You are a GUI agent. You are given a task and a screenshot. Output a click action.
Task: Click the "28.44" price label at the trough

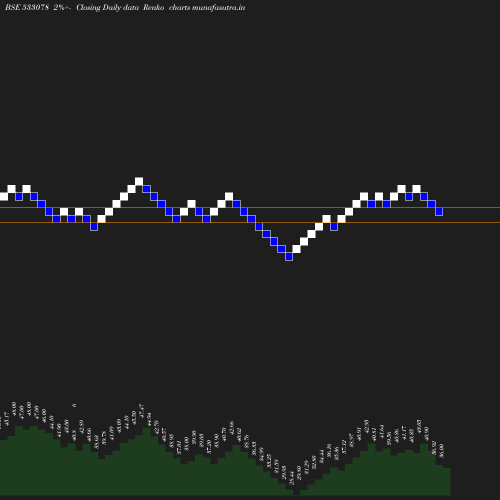292,478
